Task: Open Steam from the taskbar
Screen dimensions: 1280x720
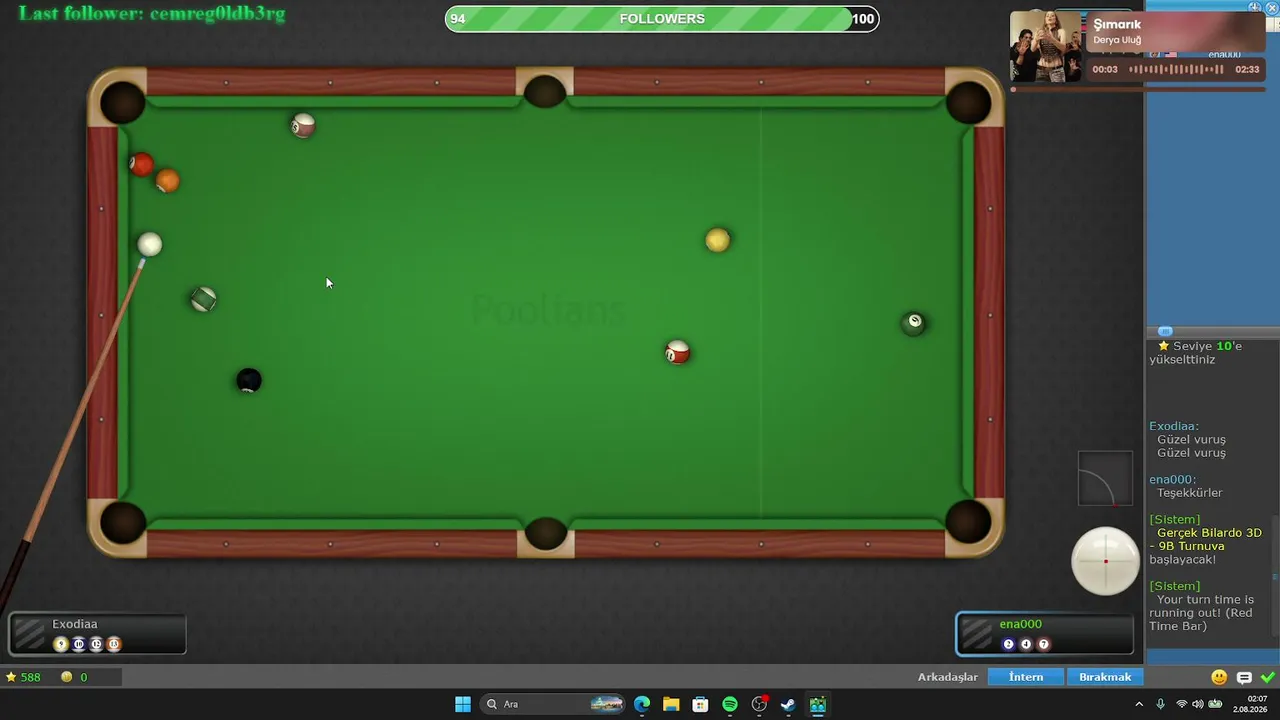Action: (788, 704)
